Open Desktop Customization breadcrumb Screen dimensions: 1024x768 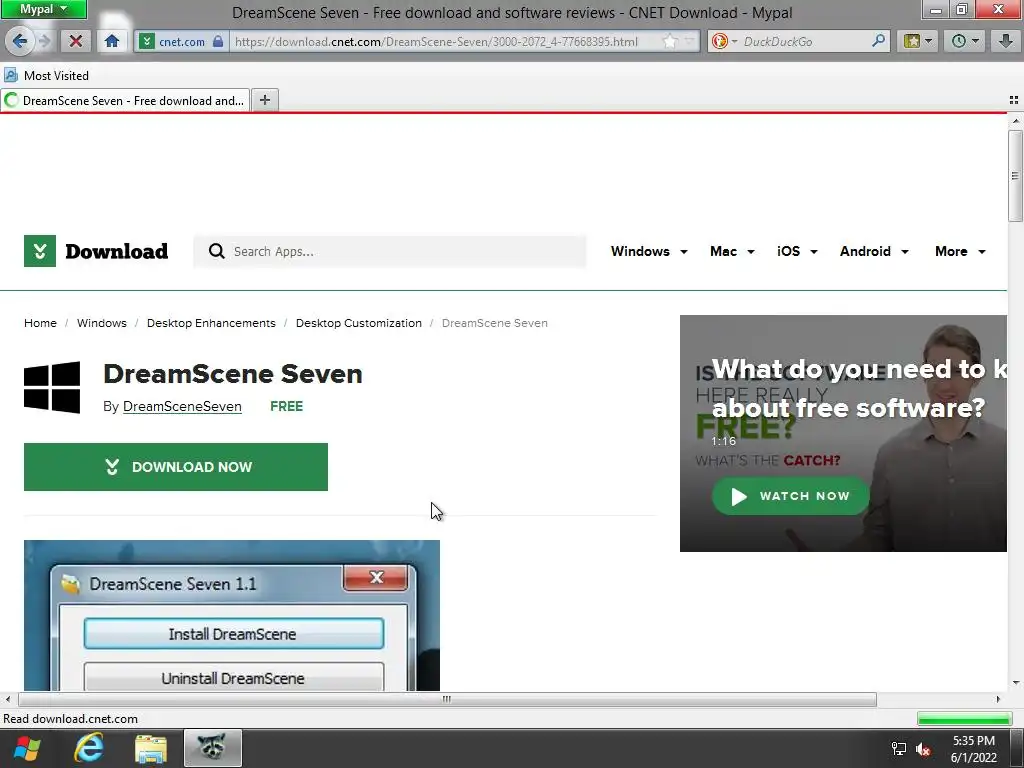click(x=359, y=323)
